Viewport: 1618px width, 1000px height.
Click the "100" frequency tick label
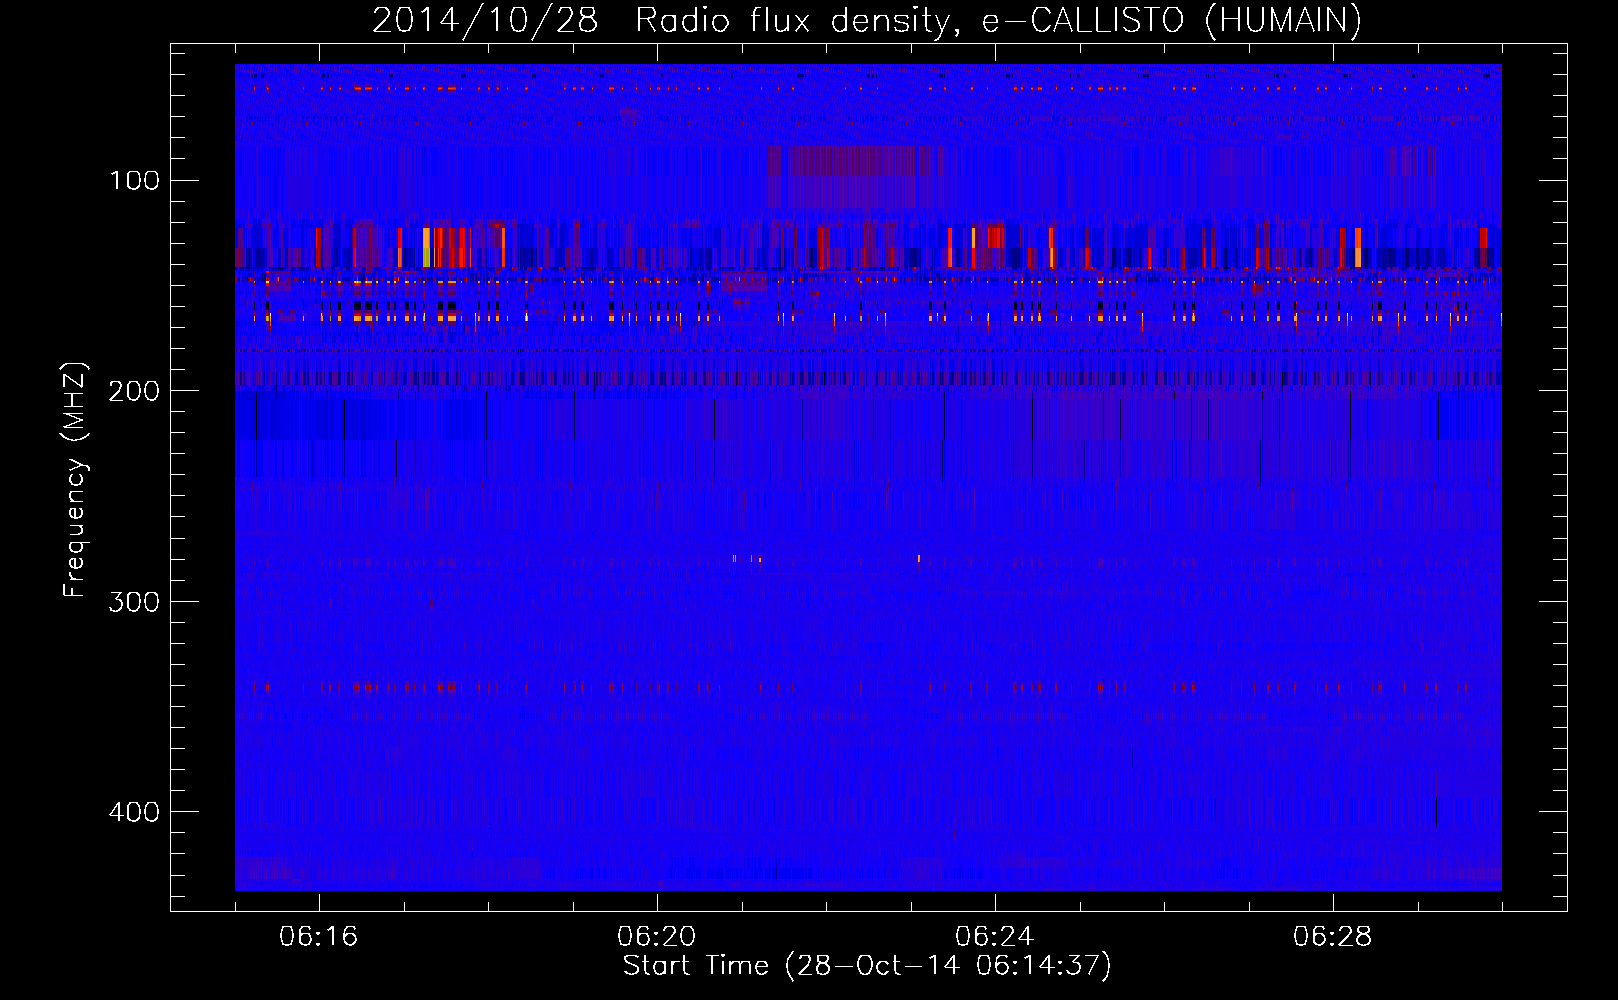pyautogui.click(x=134, y=180)
